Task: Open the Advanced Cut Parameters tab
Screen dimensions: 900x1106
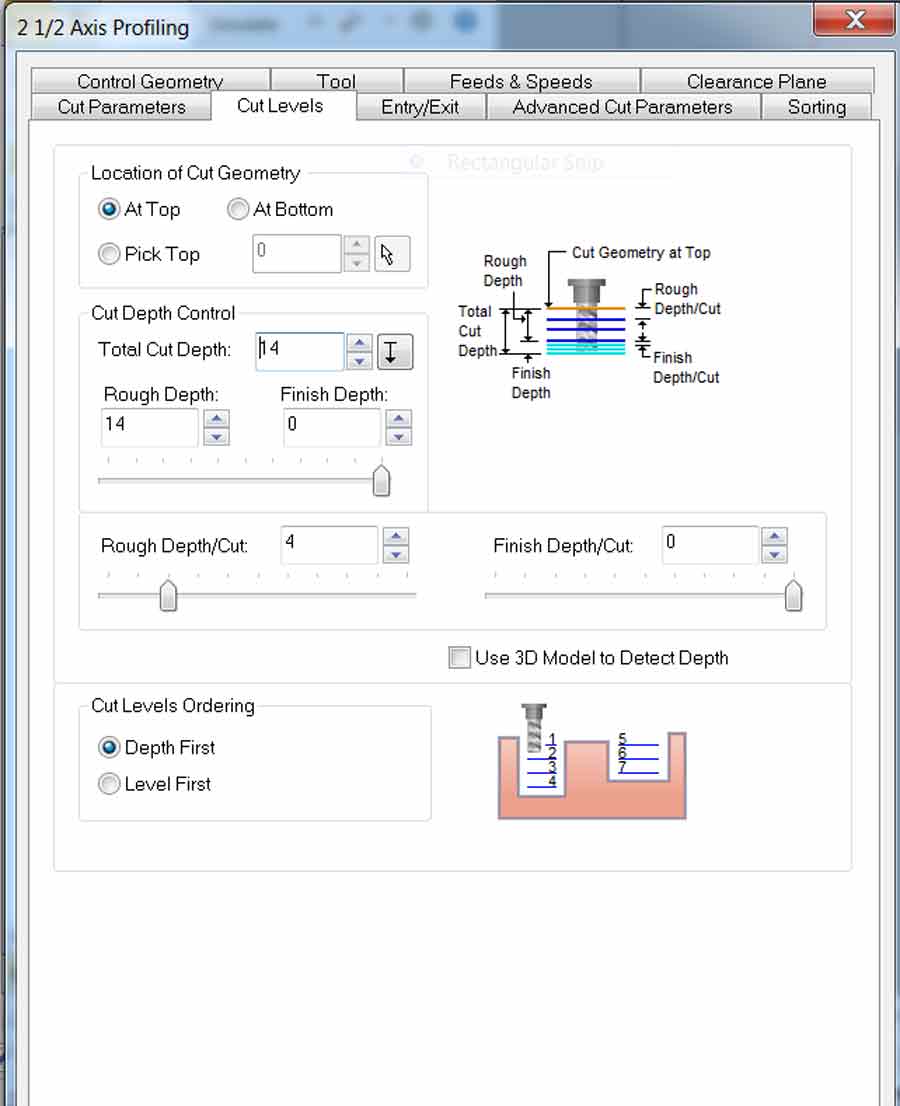Action: [622, 107]
